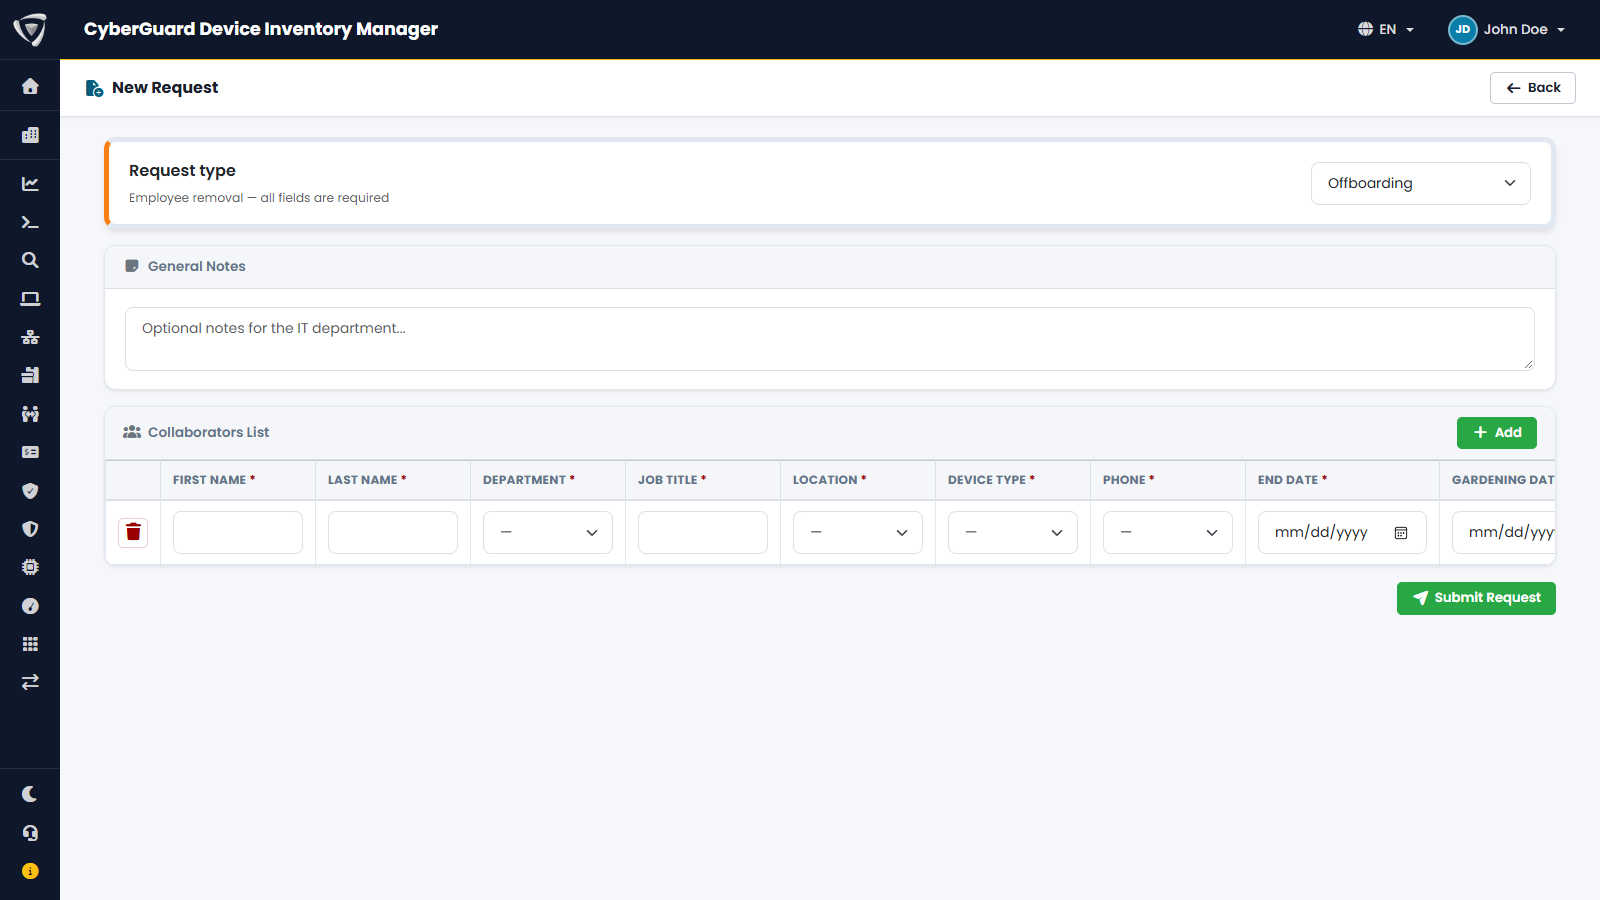Focus the General Notes text area
This screenshot has height=900, width=1600.
pyautogui.click(x=830, y=339)
